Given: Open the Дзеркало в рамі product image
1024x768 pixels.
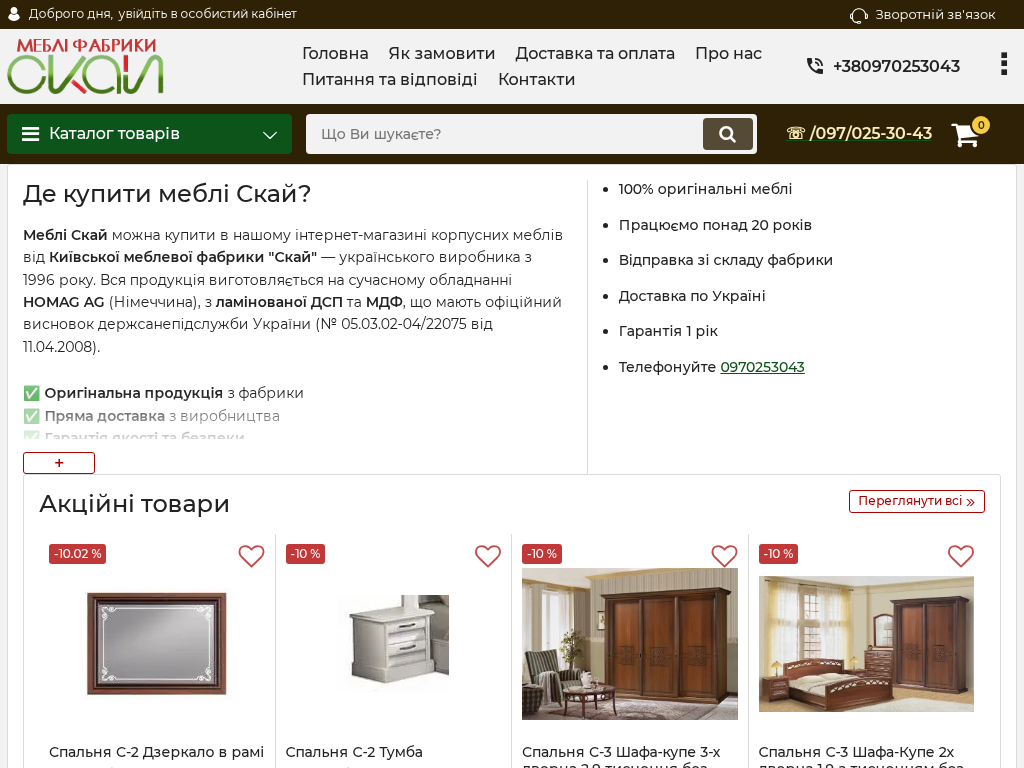Looking at the screenshot, I should (x=157, y=644).
